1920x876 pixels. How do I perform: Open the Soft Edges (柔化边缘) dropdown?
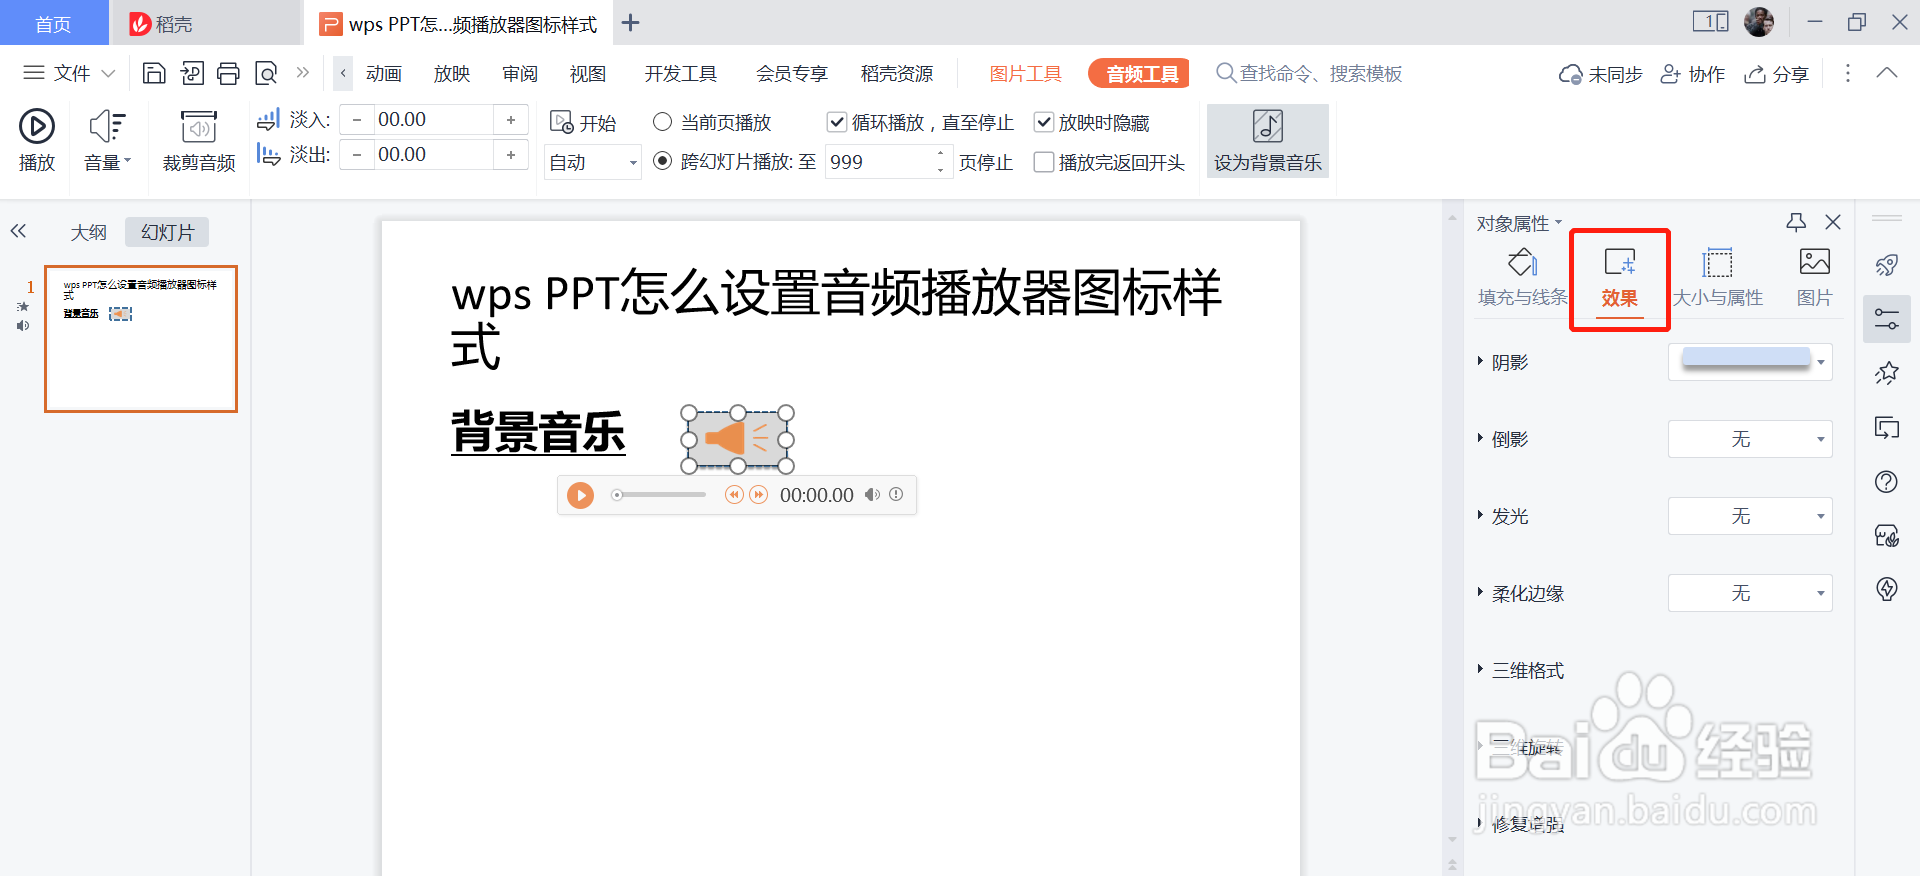coord(1750,593)
